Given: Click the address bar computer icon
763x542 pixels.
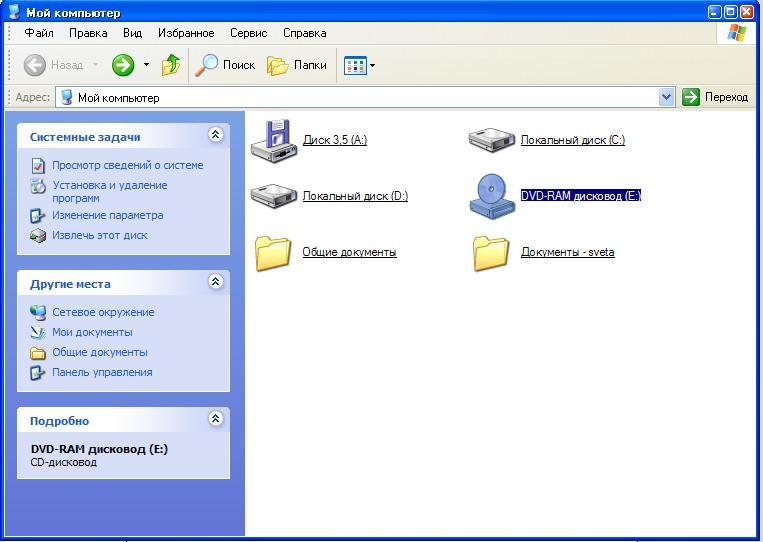Looking at the screenshot, I should point(67,97).
